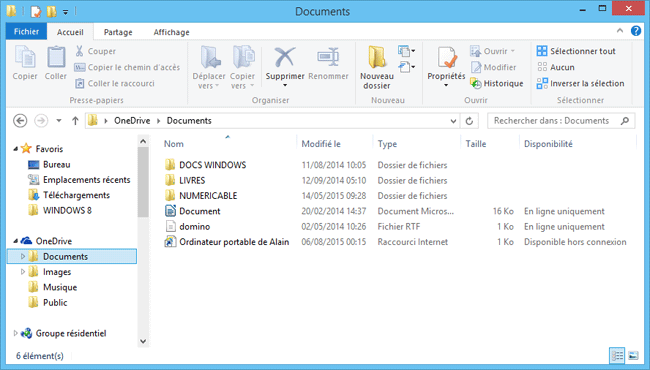Click the navigation pane scrollbar up arrow
This screenshot has width=650, height=370.
tap(143, 141)
